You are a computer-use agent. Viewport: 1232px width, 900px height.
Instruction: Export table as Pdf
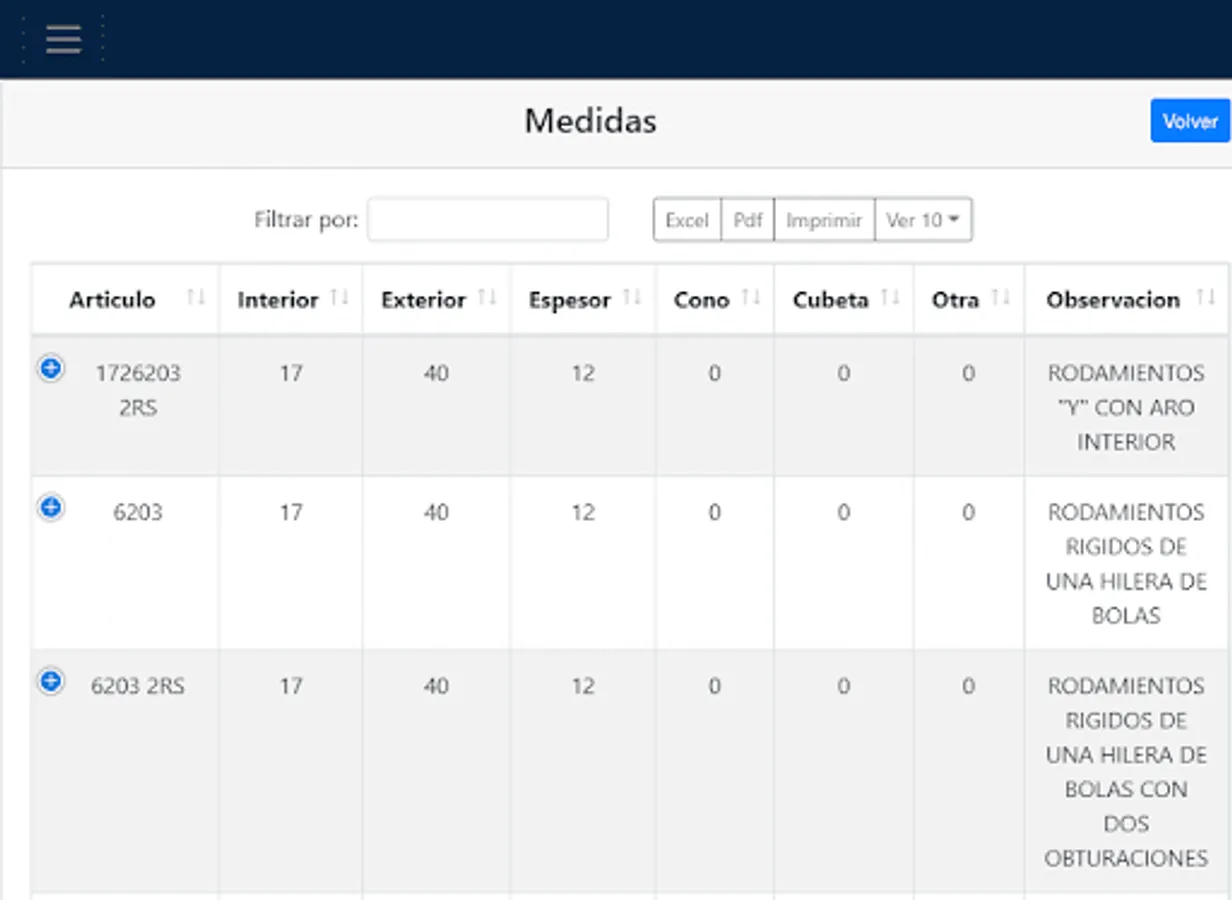[748, 220]
